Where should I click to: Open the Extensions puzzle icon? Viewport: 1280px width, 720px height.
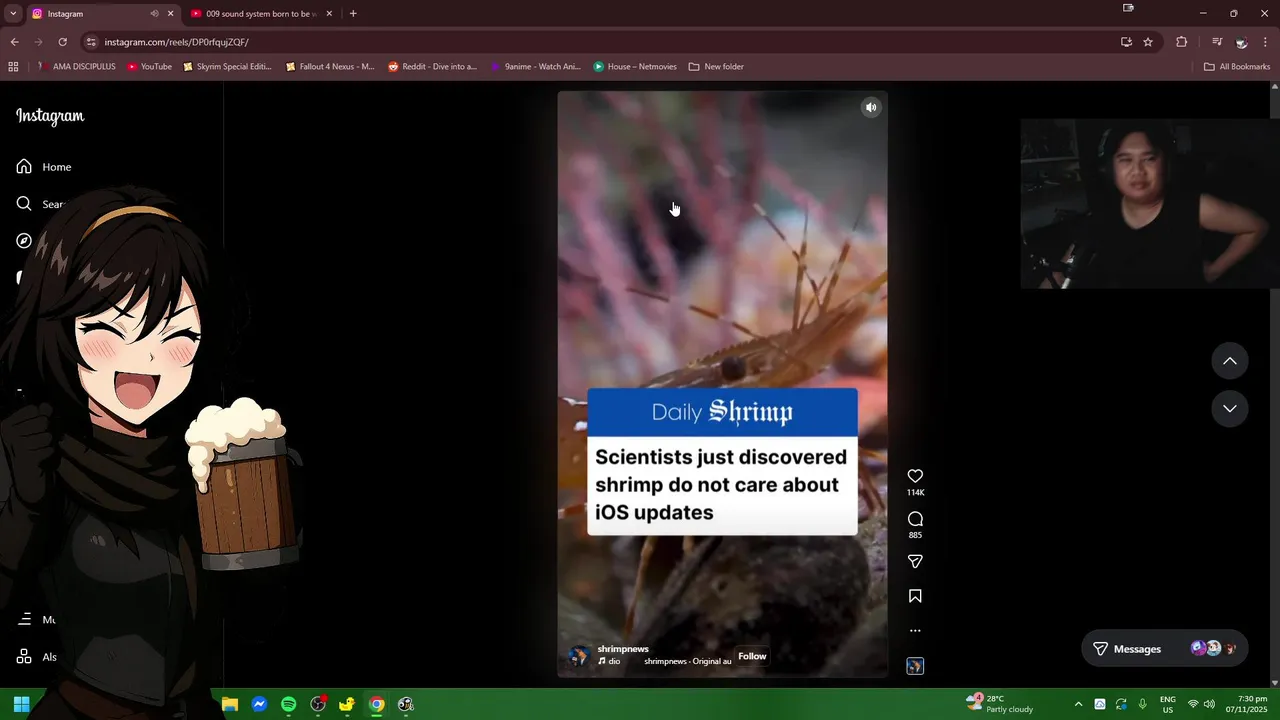[x=1182, y=42]
